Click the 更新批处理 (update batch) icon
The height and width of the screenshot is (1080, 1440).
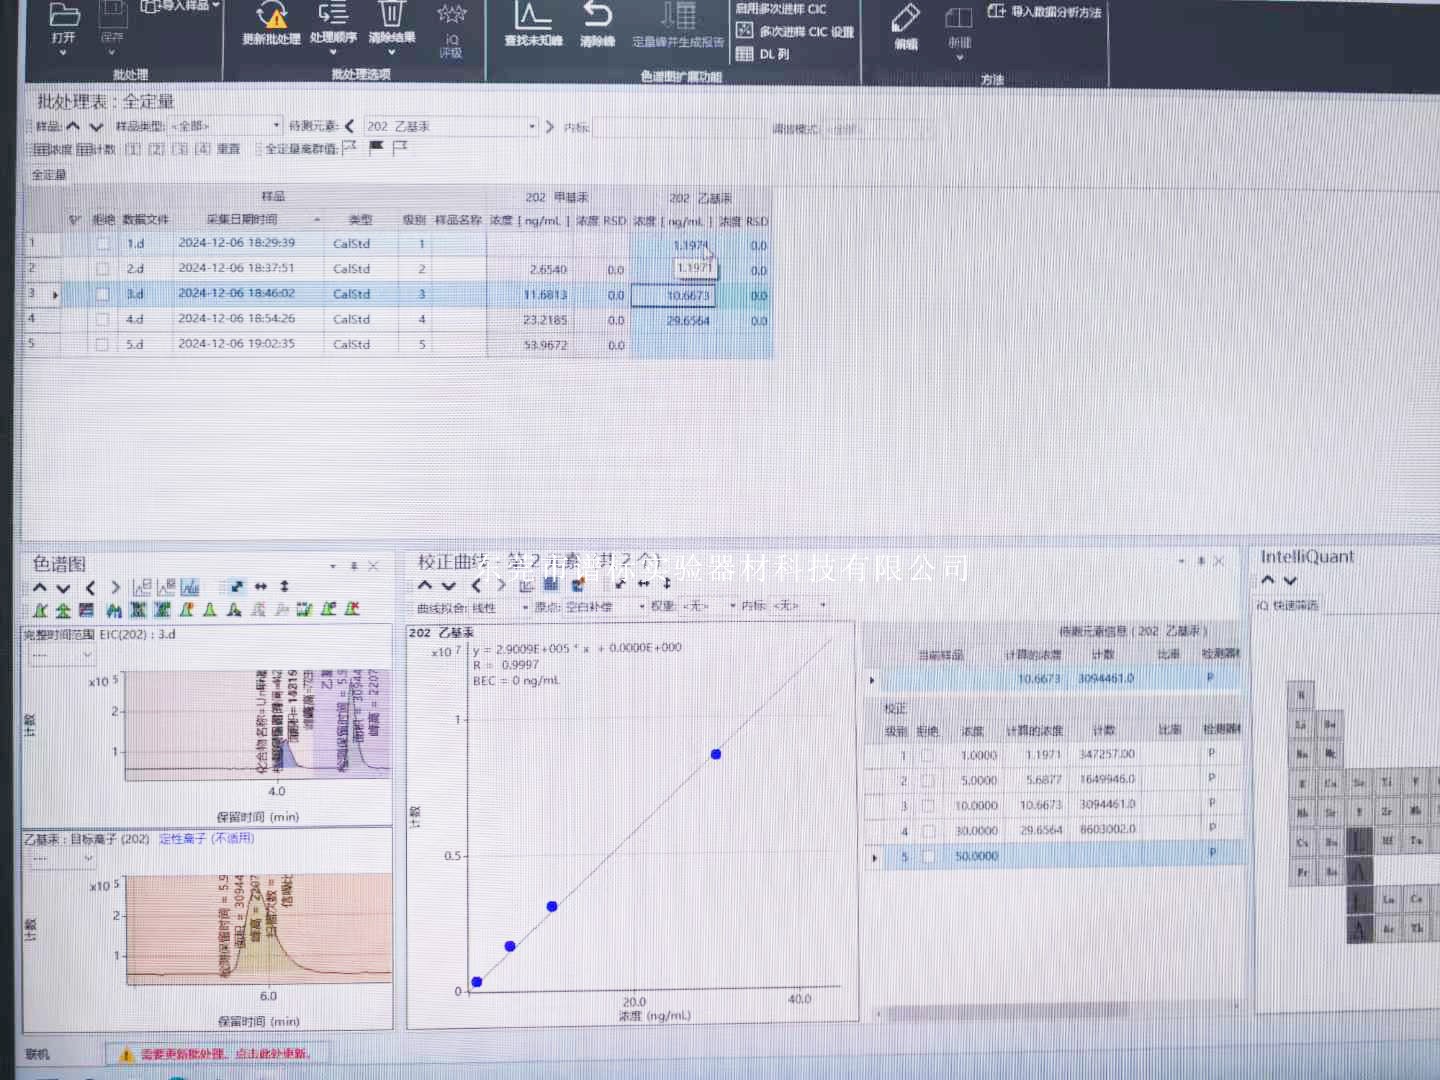pyautogui.click(x=271, y=17)
